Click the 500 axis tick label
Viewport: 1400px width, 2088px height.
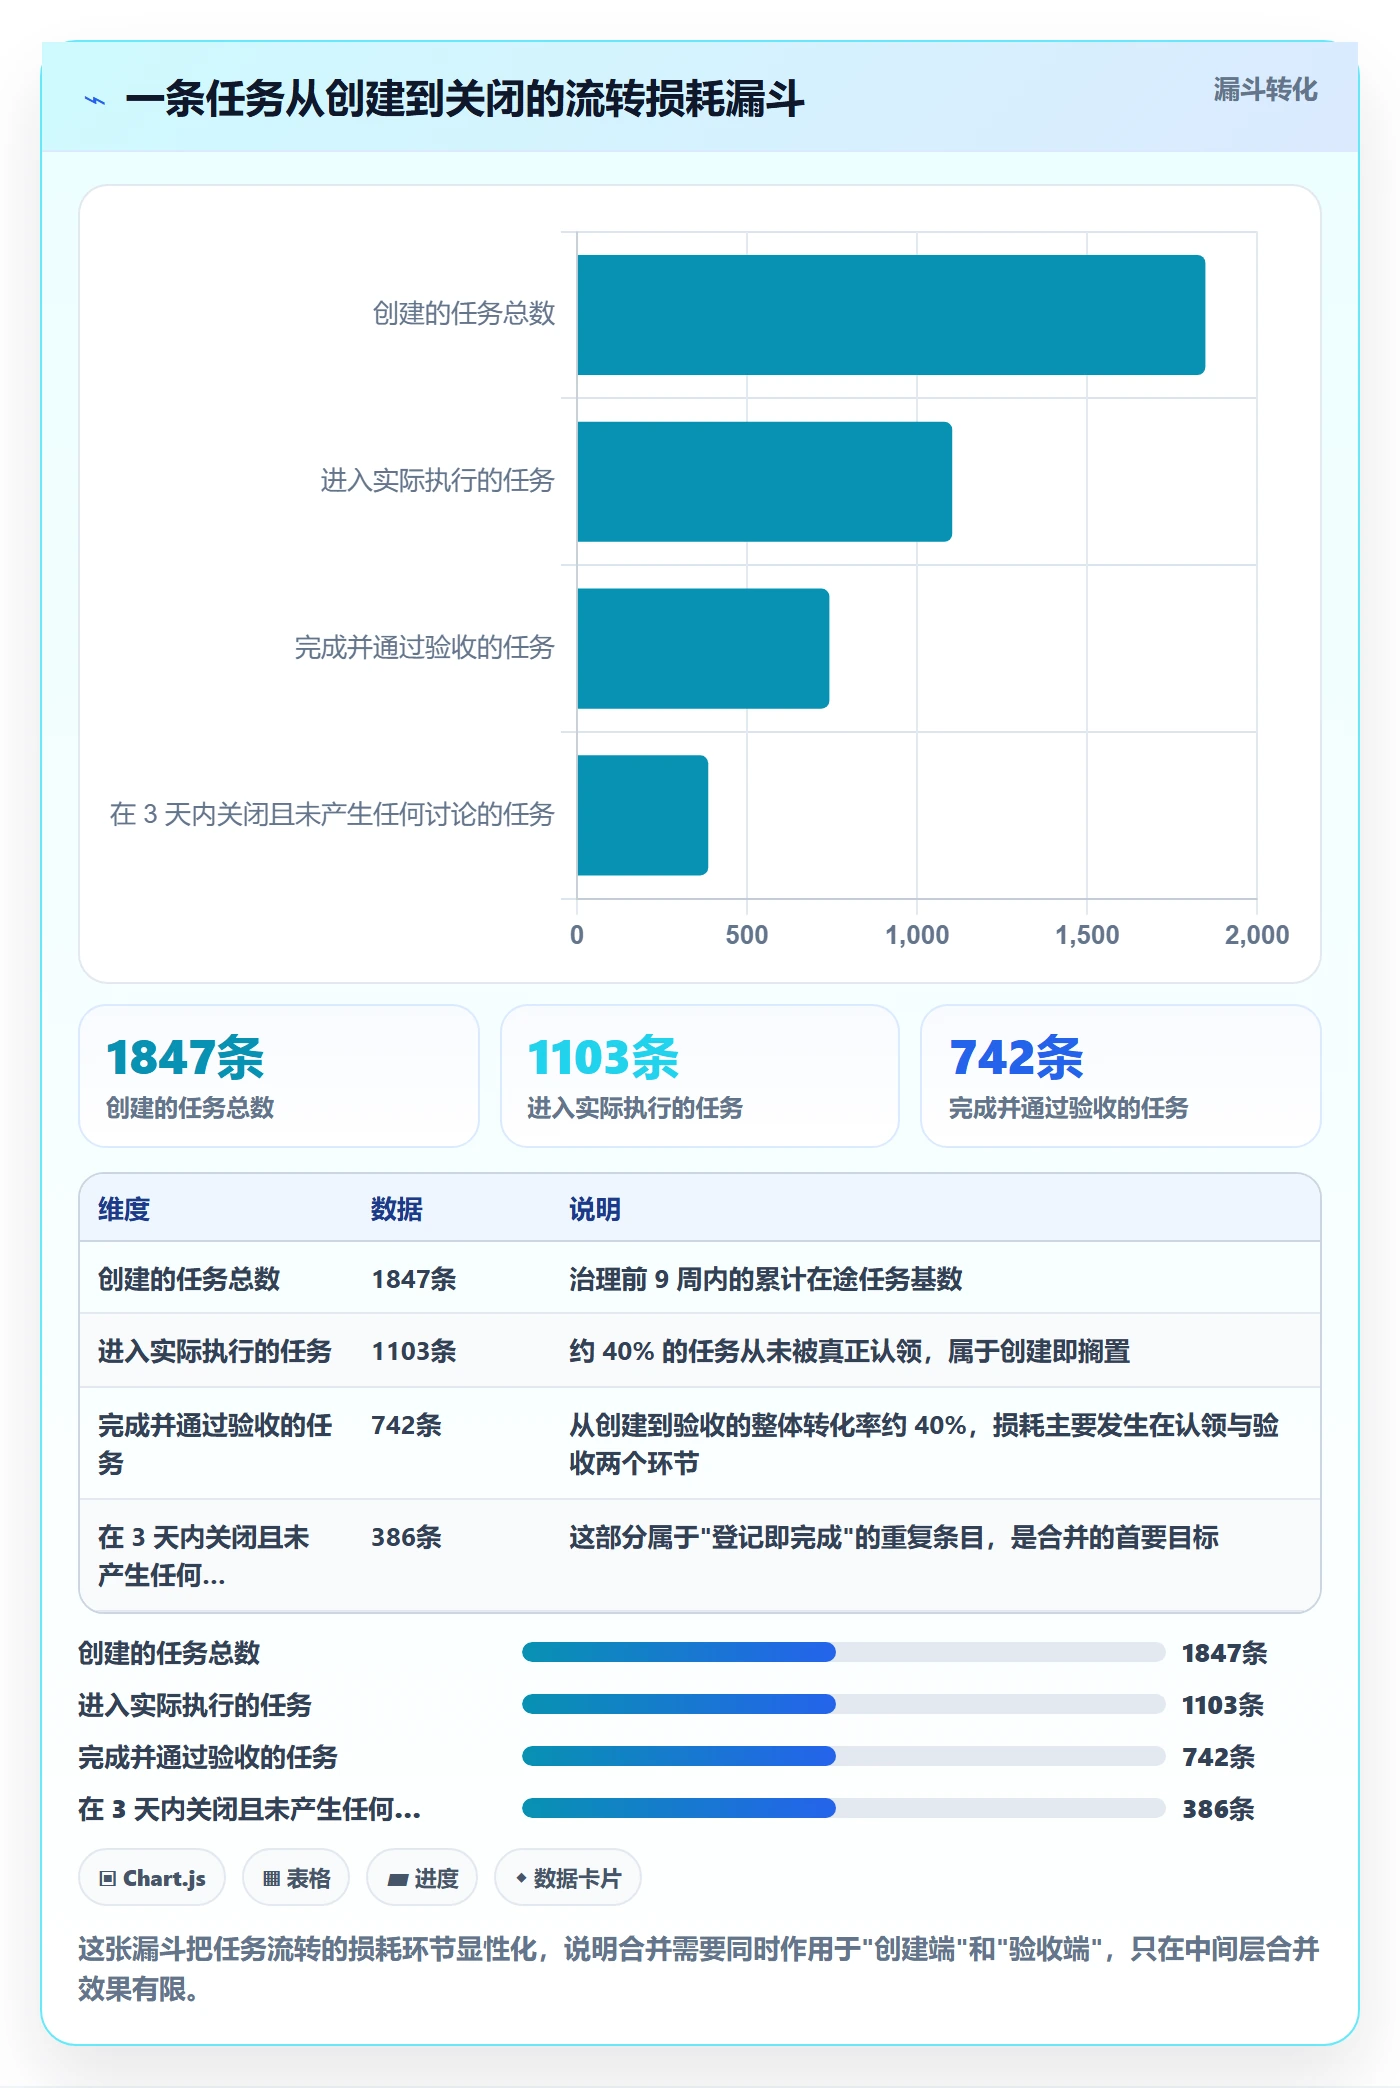pyautogui.click(x=747, y=935)
